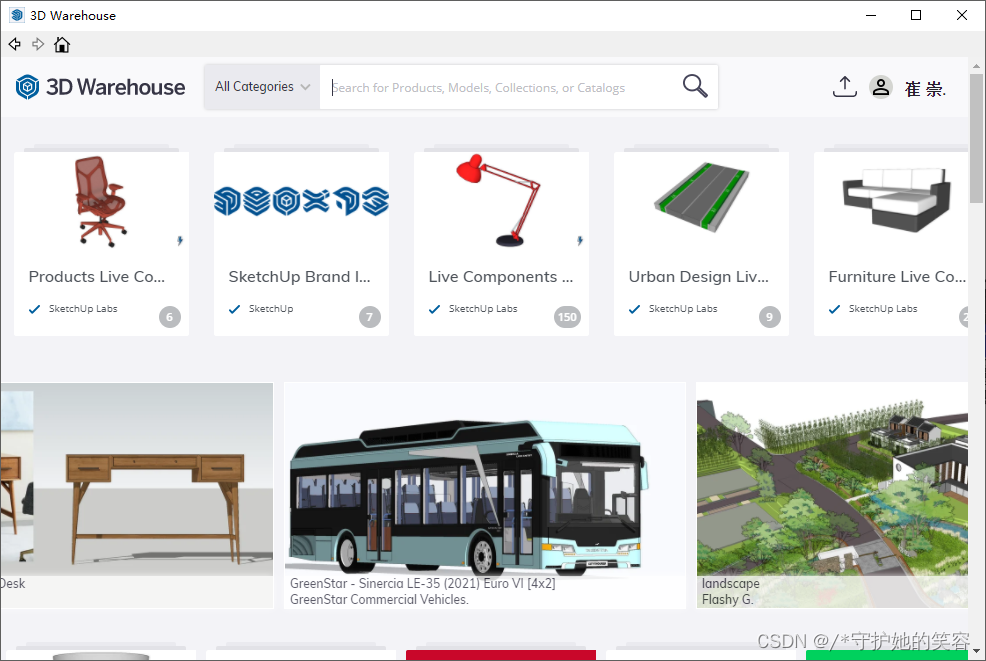Open SketchUp Labs under Live Components
986x661 pixels.
(483, 309)
